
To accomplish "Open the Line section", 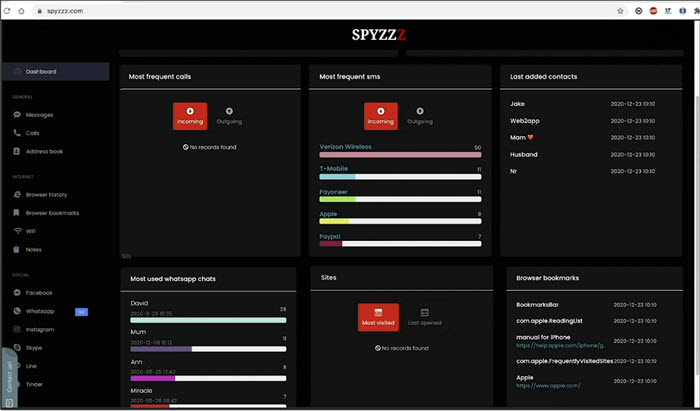I will point(31,366).
